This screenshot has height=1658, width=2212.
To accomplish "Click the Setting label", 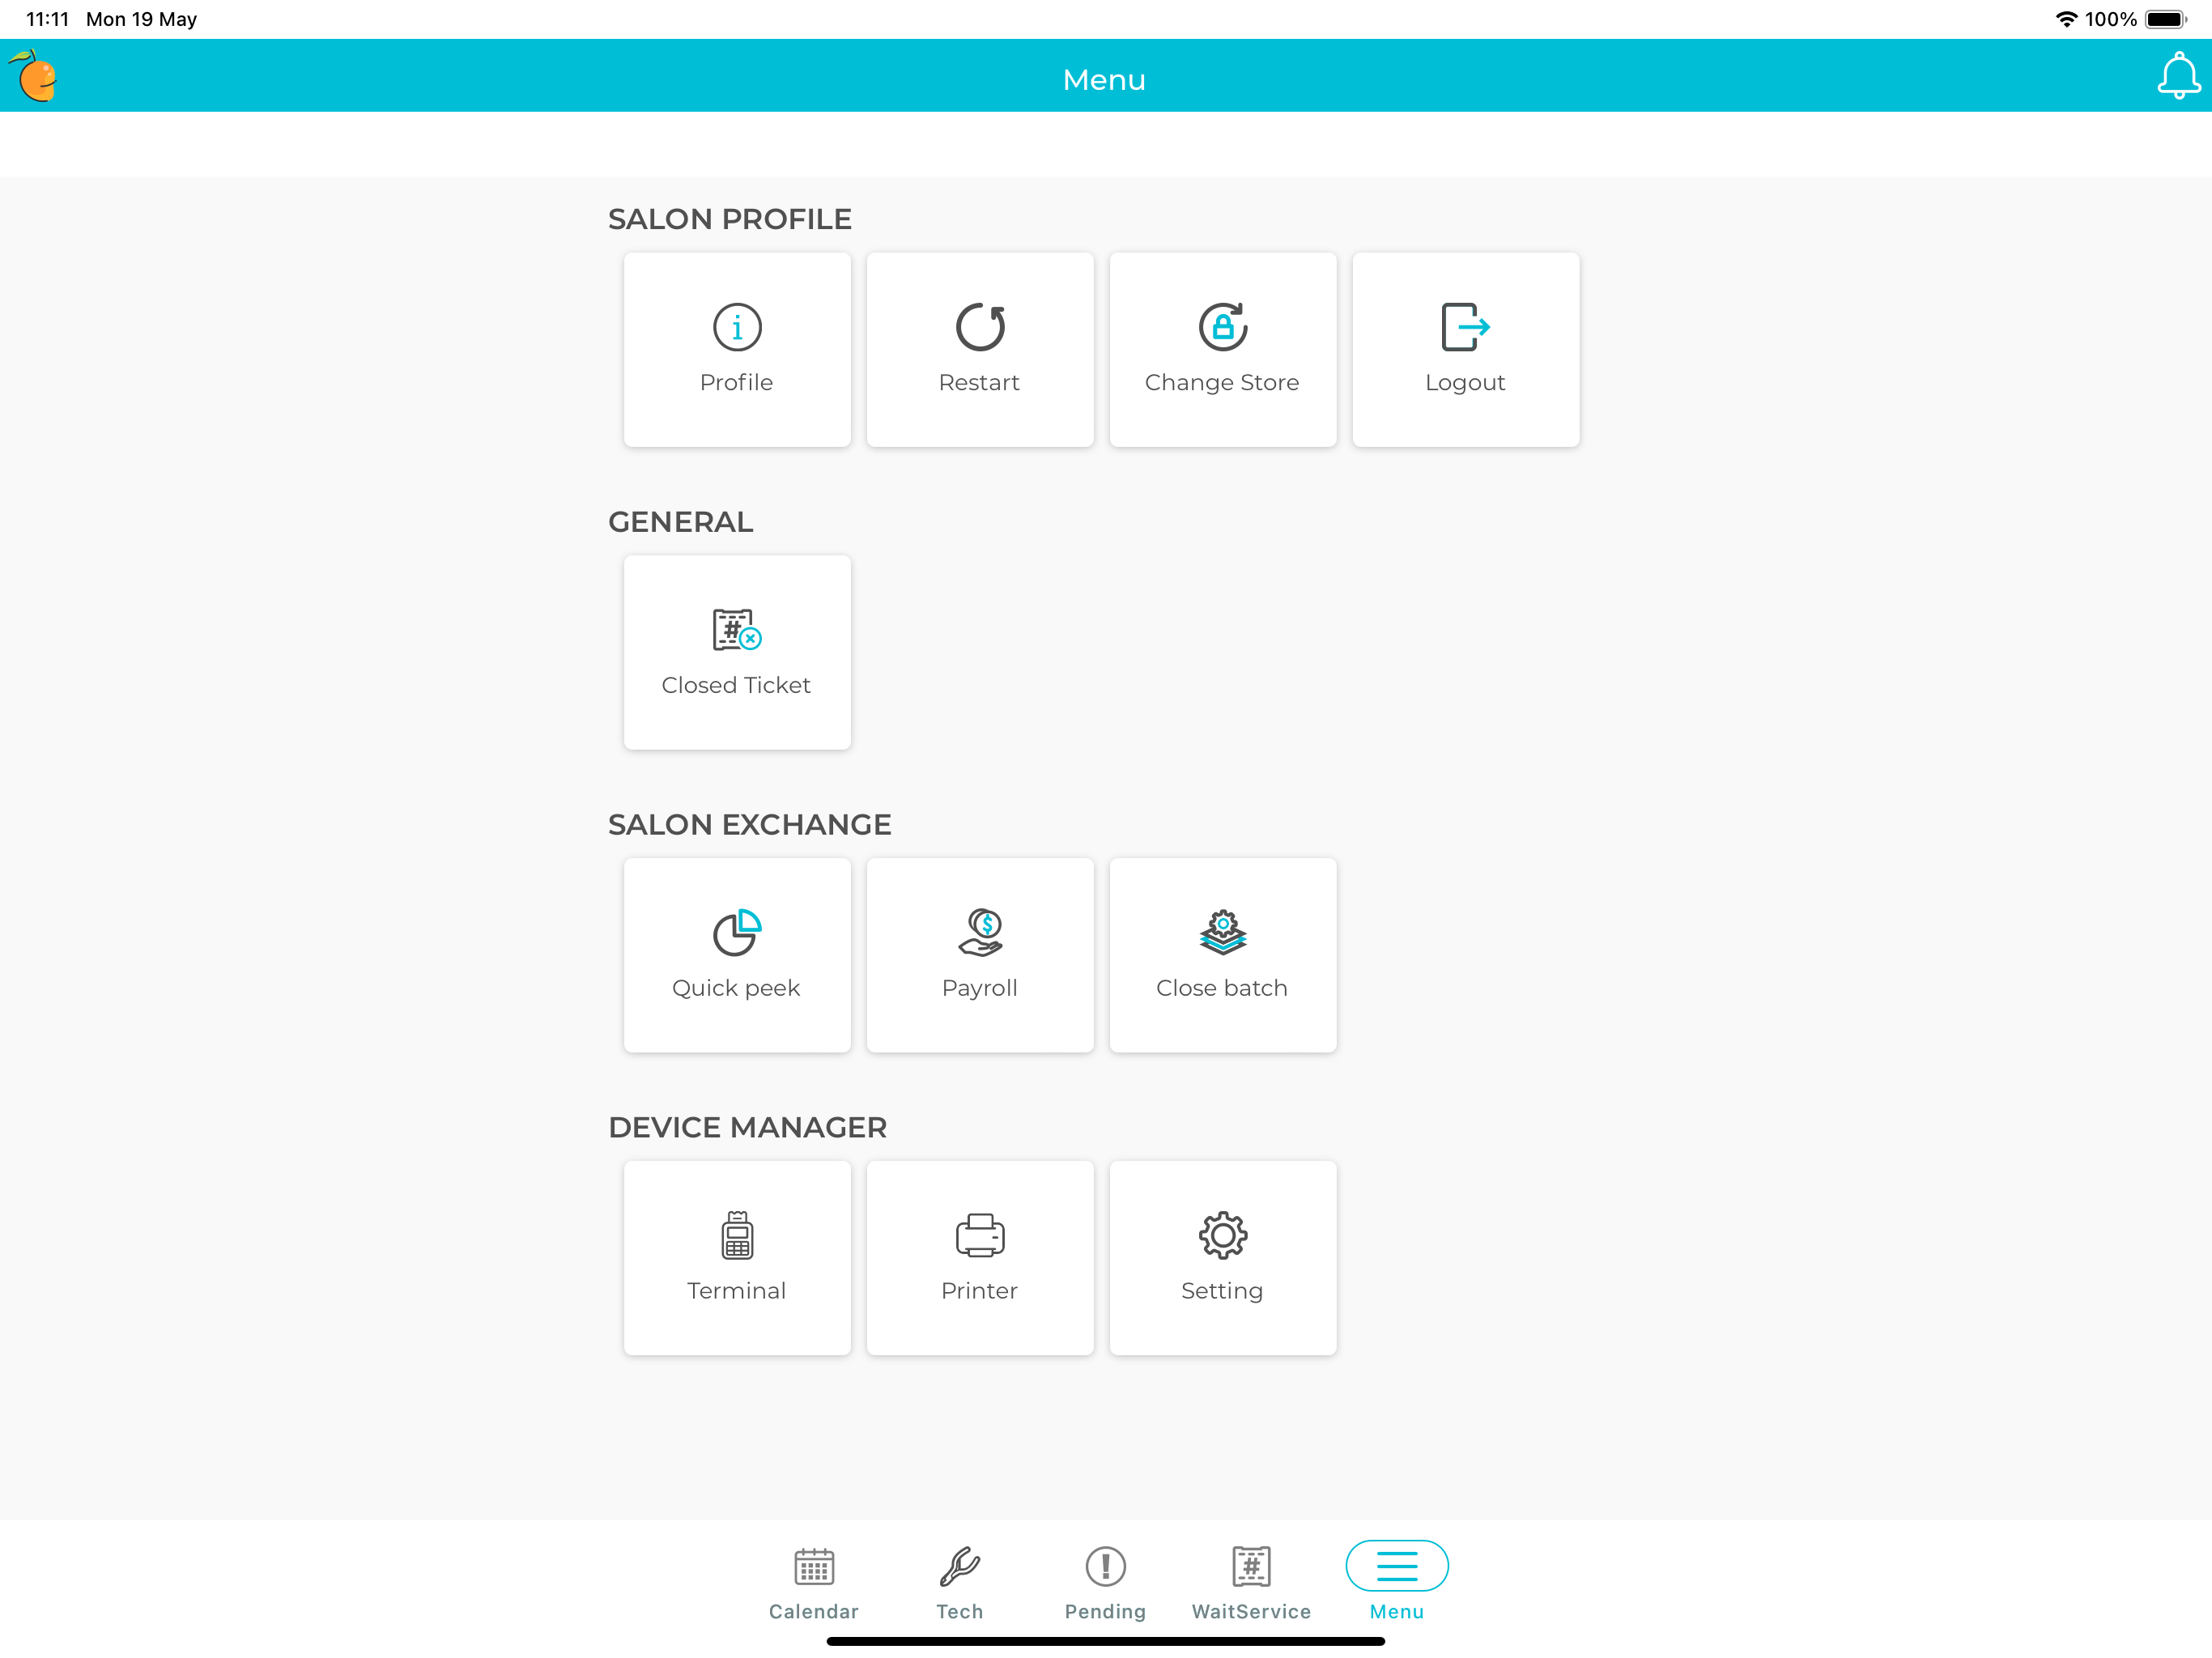I will pyautogui.click(x=1222, y=1292).
